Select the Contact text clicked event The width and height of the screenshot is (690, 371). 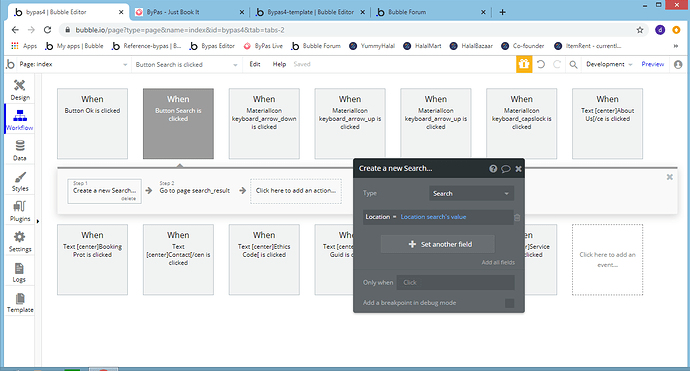(x=178, y=260)
